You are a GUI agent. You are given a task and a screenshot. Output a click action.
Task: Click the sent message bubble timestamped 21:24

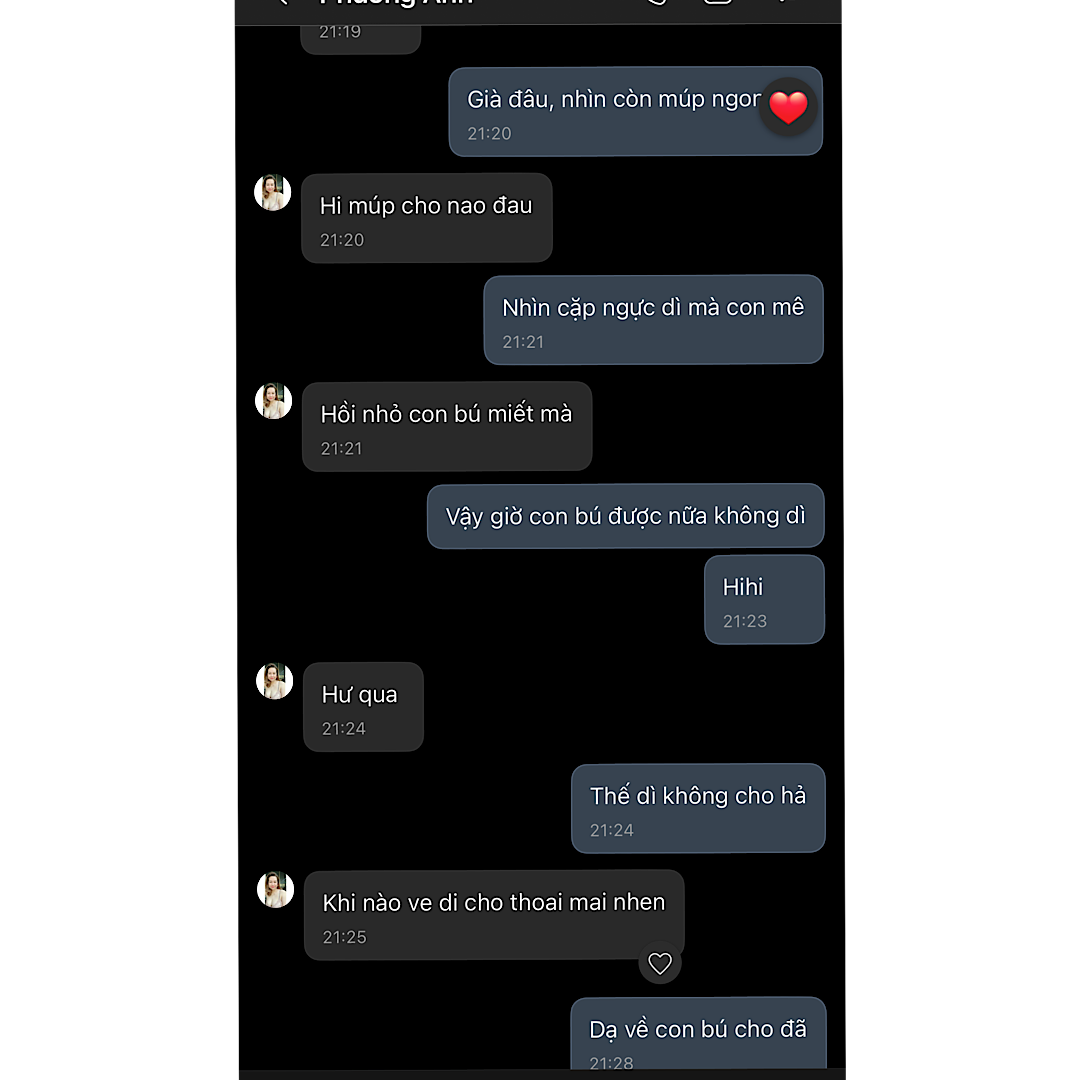click(698, 809)
